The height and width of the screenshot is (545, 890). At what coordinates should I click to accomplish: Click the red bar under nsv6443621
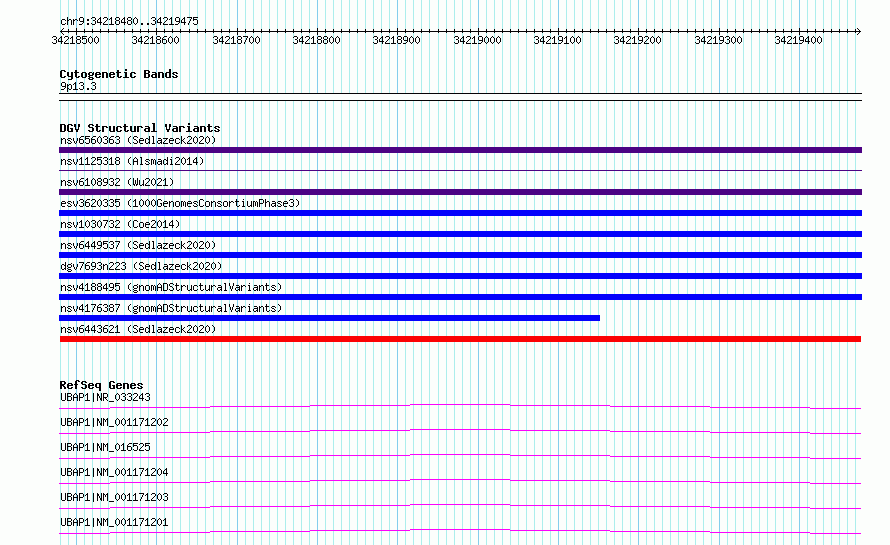click(460, 339)
